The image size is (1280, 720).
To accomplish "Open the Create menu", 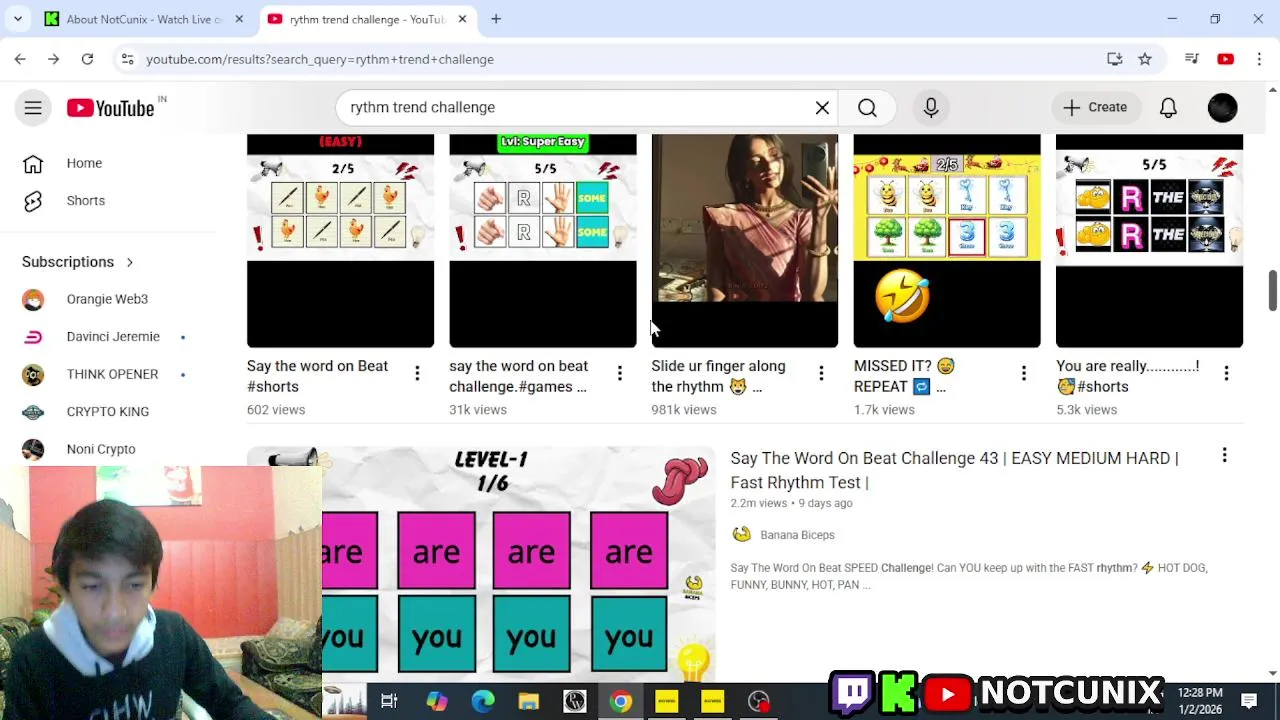I will [x=1094, y=107].
